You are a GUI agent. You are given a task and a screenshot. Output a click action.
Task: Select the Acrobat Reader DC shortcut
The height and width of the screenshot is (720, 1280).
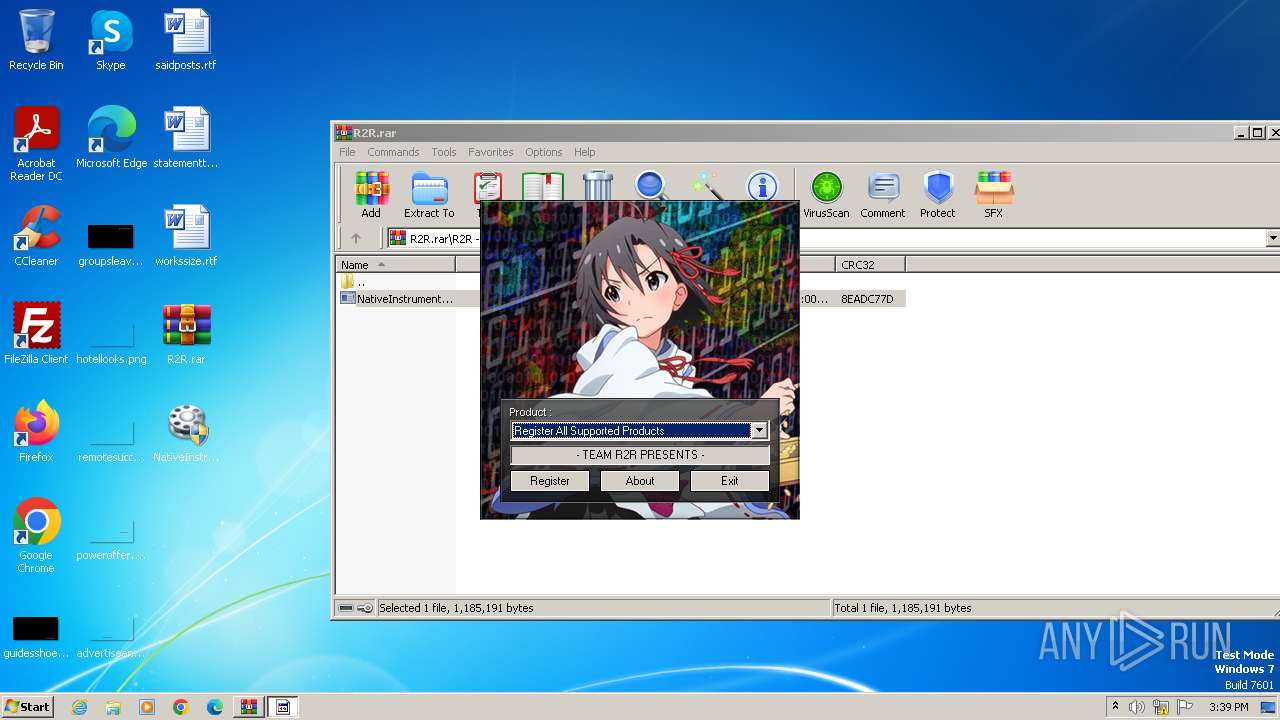point(36,144)
